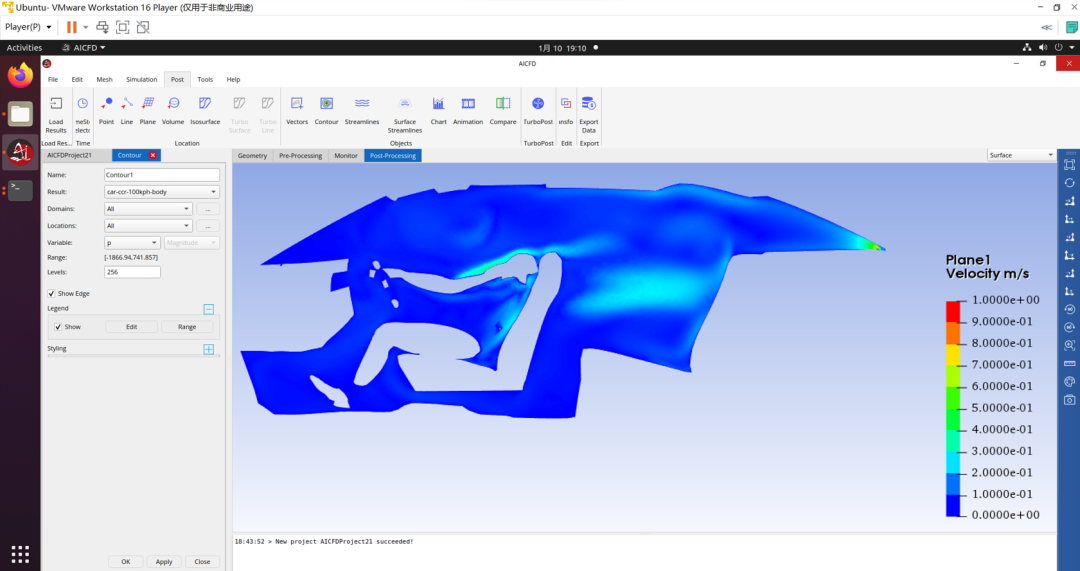
Task: Click the Levels input field
Action: click(x=132, y=272)
